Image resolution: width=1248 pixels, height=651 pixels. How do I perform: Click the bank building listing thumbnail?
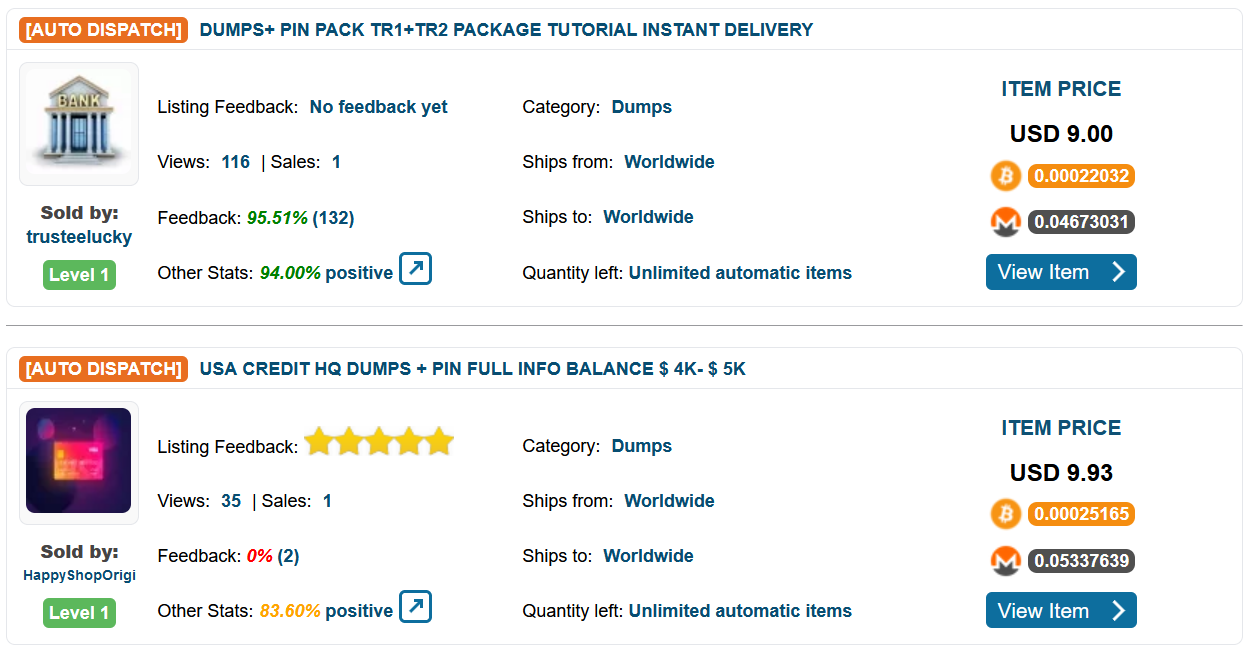79,124
